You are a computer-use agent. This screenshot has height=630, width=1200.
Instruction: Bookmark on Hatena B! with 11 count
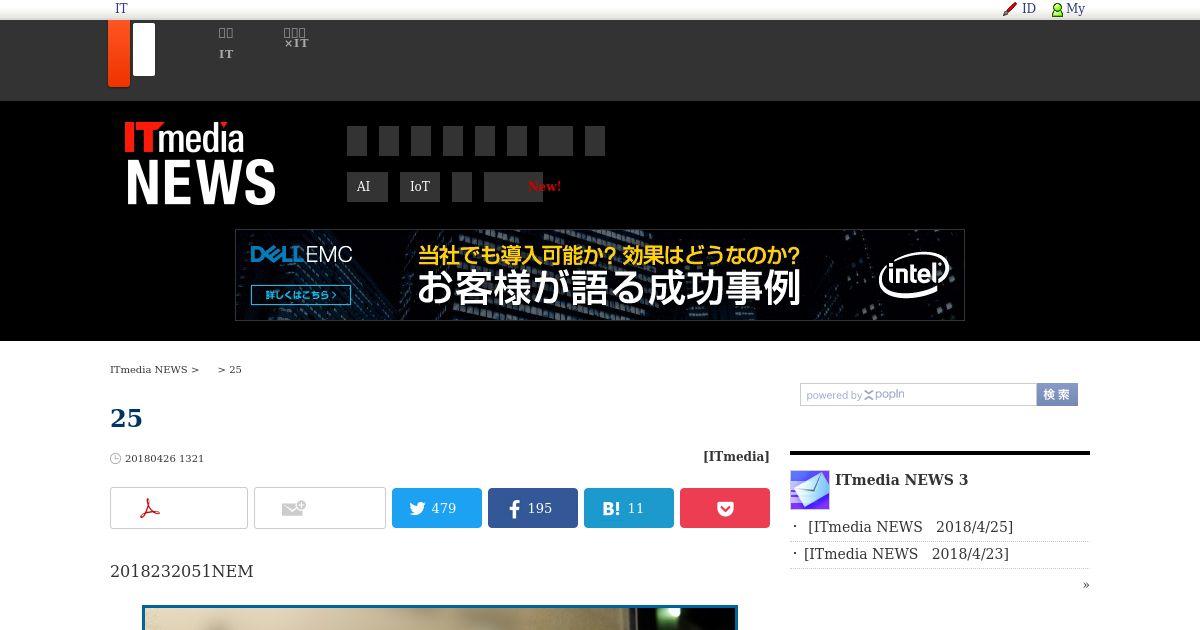pyautogui.click(x=629, y=508)
